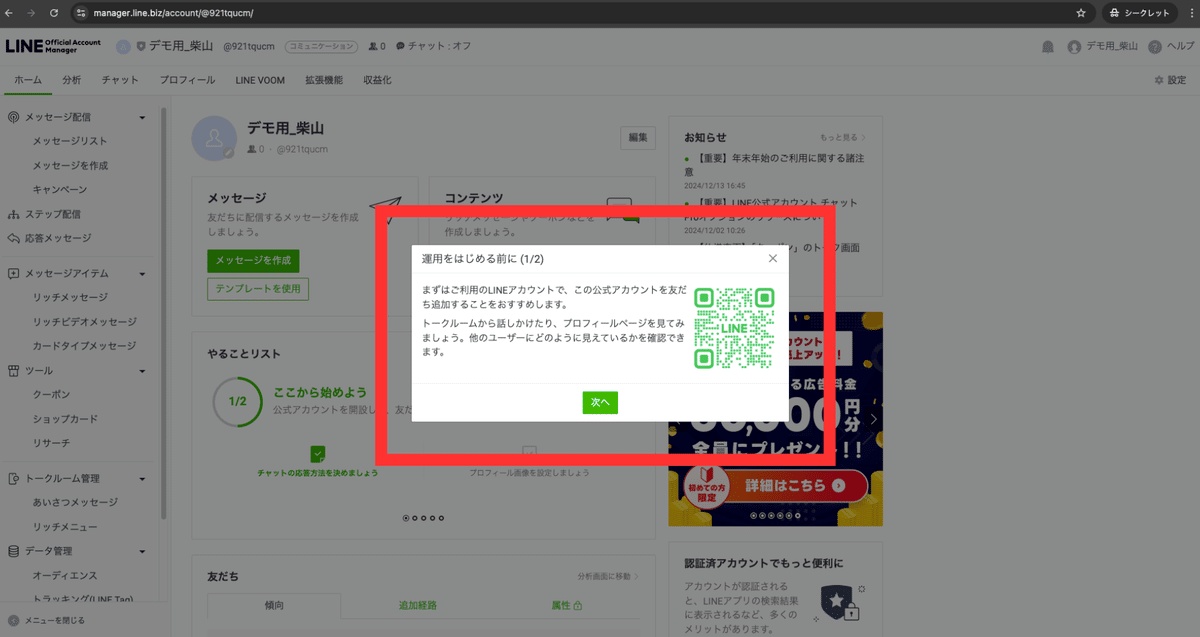Screen dimensions: 1200x637
Task: Click the green 次へ button
Action: coord(600,401)
